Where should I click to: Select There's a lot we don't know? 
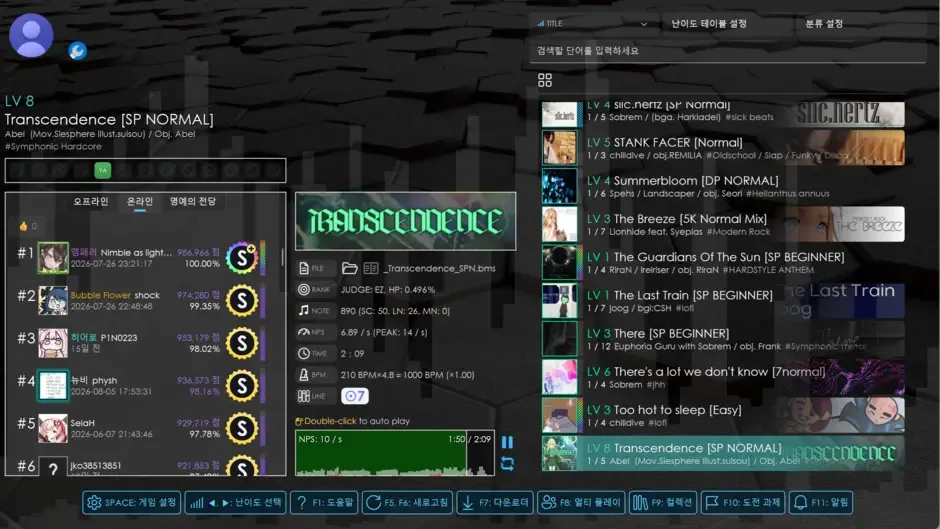click(723, 377)
